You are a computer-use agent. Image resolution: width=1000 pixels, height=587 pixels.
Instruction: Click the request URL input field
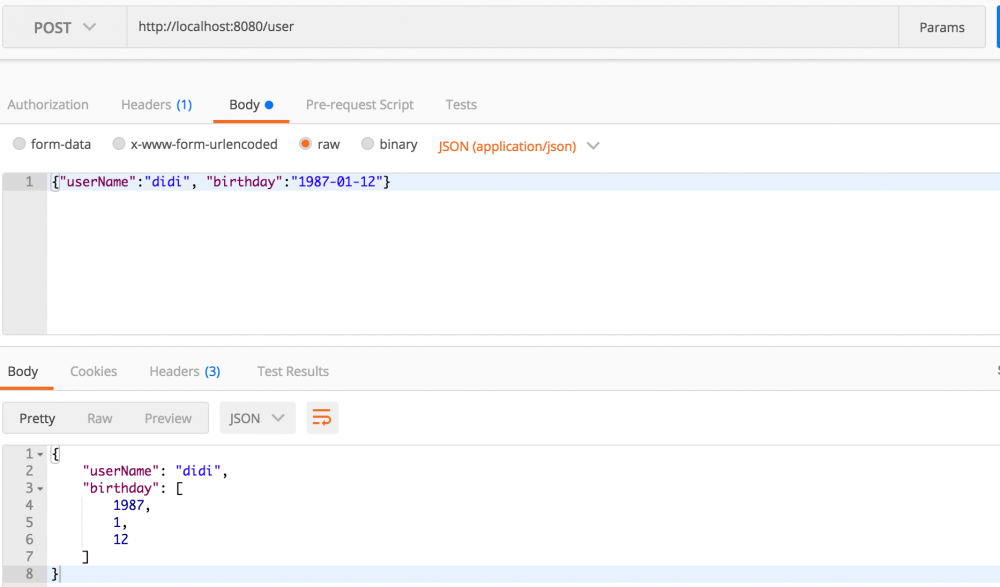click(513, 27)
